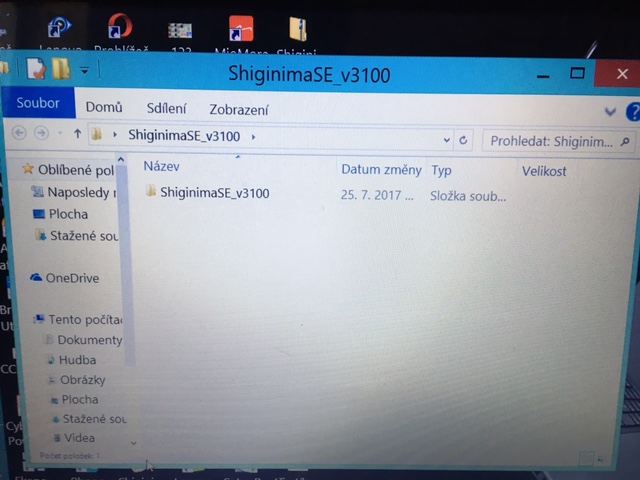Click the date 25. 7. 2017 cell
This screenshot has width=640, height=480.
pos(377,195)
